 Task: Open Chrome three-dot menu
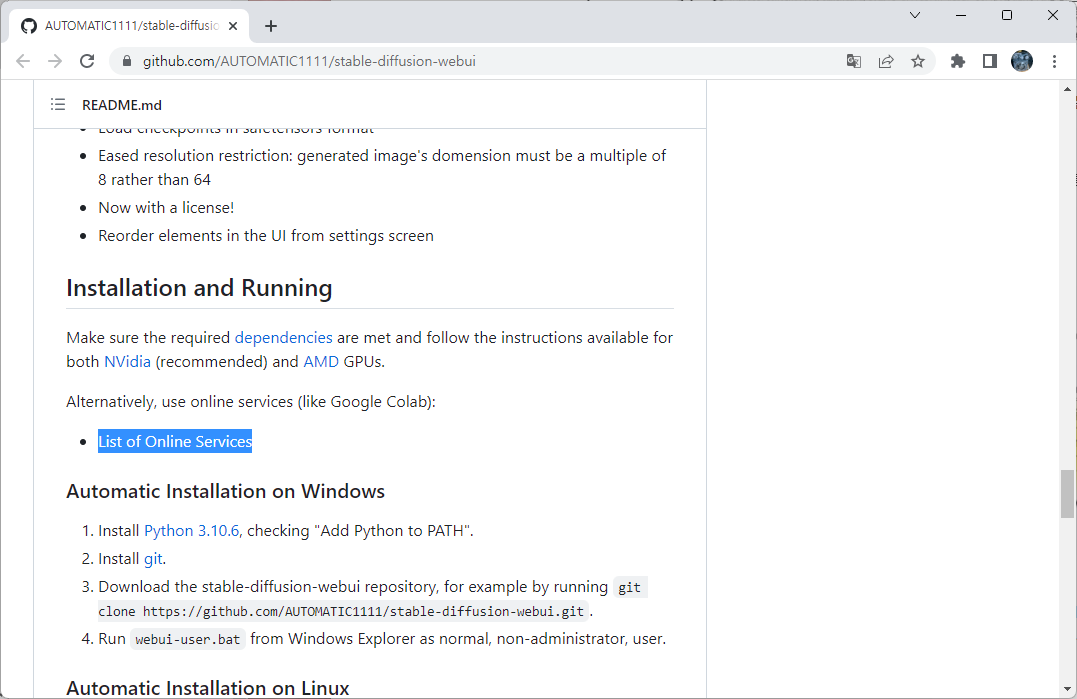click(x=1054, y=61)
